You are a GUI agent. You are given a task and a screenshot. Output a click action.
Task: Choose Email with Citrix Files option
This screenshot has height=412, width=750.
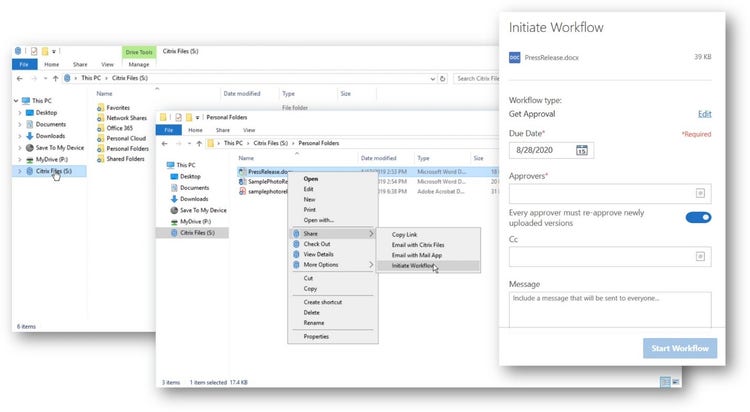(418, 245)
